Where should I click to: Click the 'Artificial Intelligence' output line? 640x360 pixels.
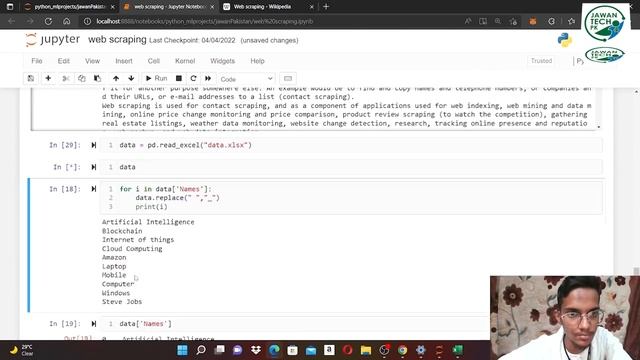(148, 222)
